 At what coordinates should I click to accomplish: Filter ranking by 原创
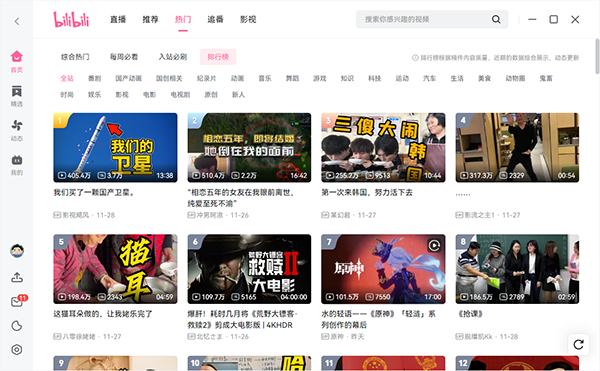pos(211,94)
